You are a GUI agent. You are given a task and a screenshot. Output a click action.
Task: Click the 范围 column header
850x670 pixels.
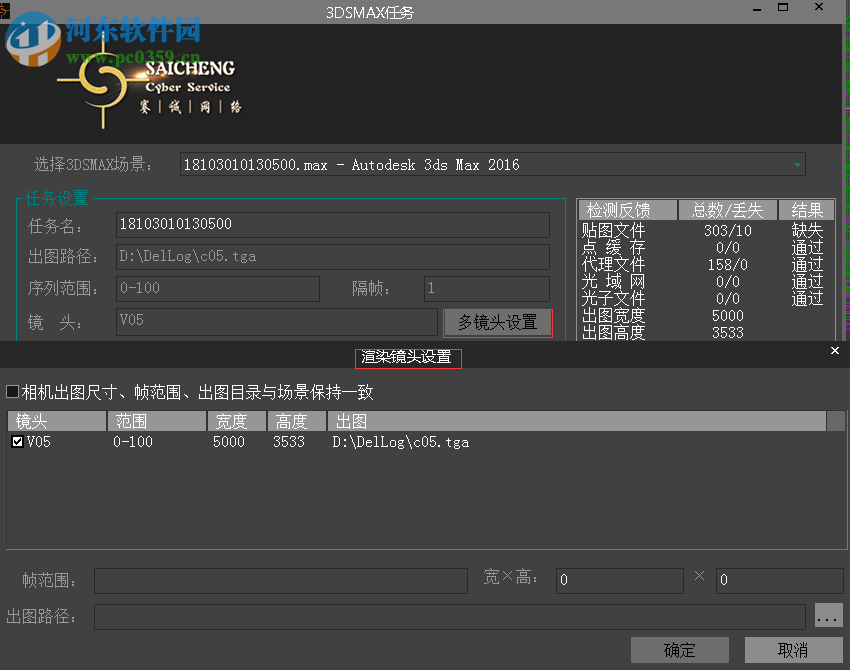pos(157,421)
